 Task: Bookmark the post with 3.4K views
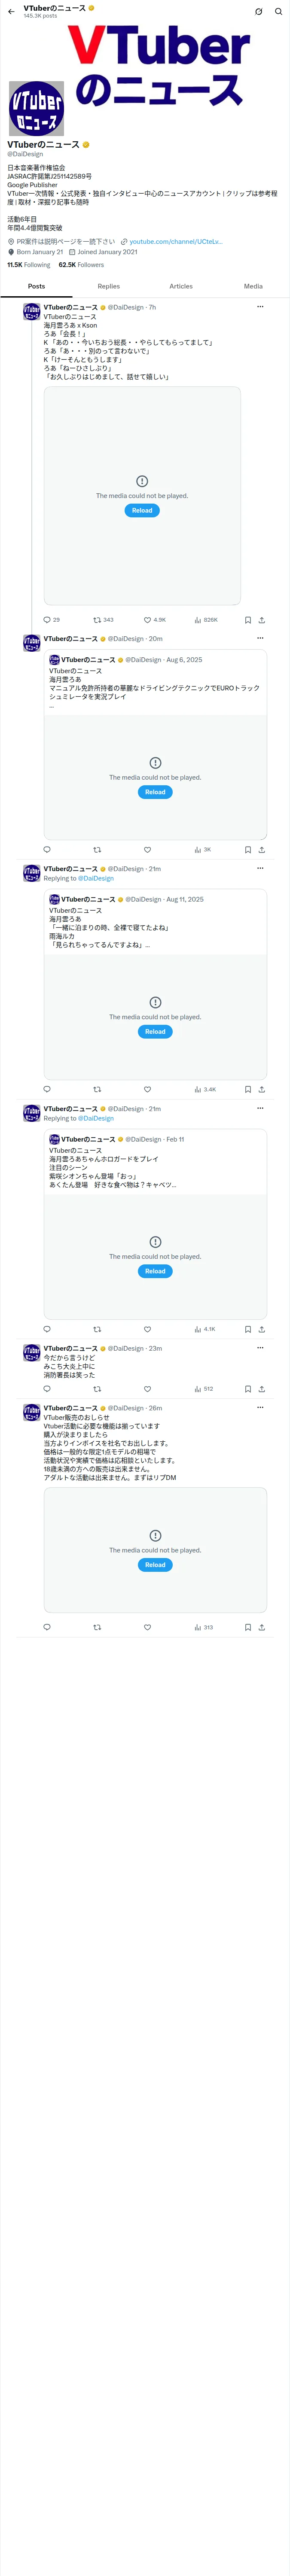[x=248, y=1089]
